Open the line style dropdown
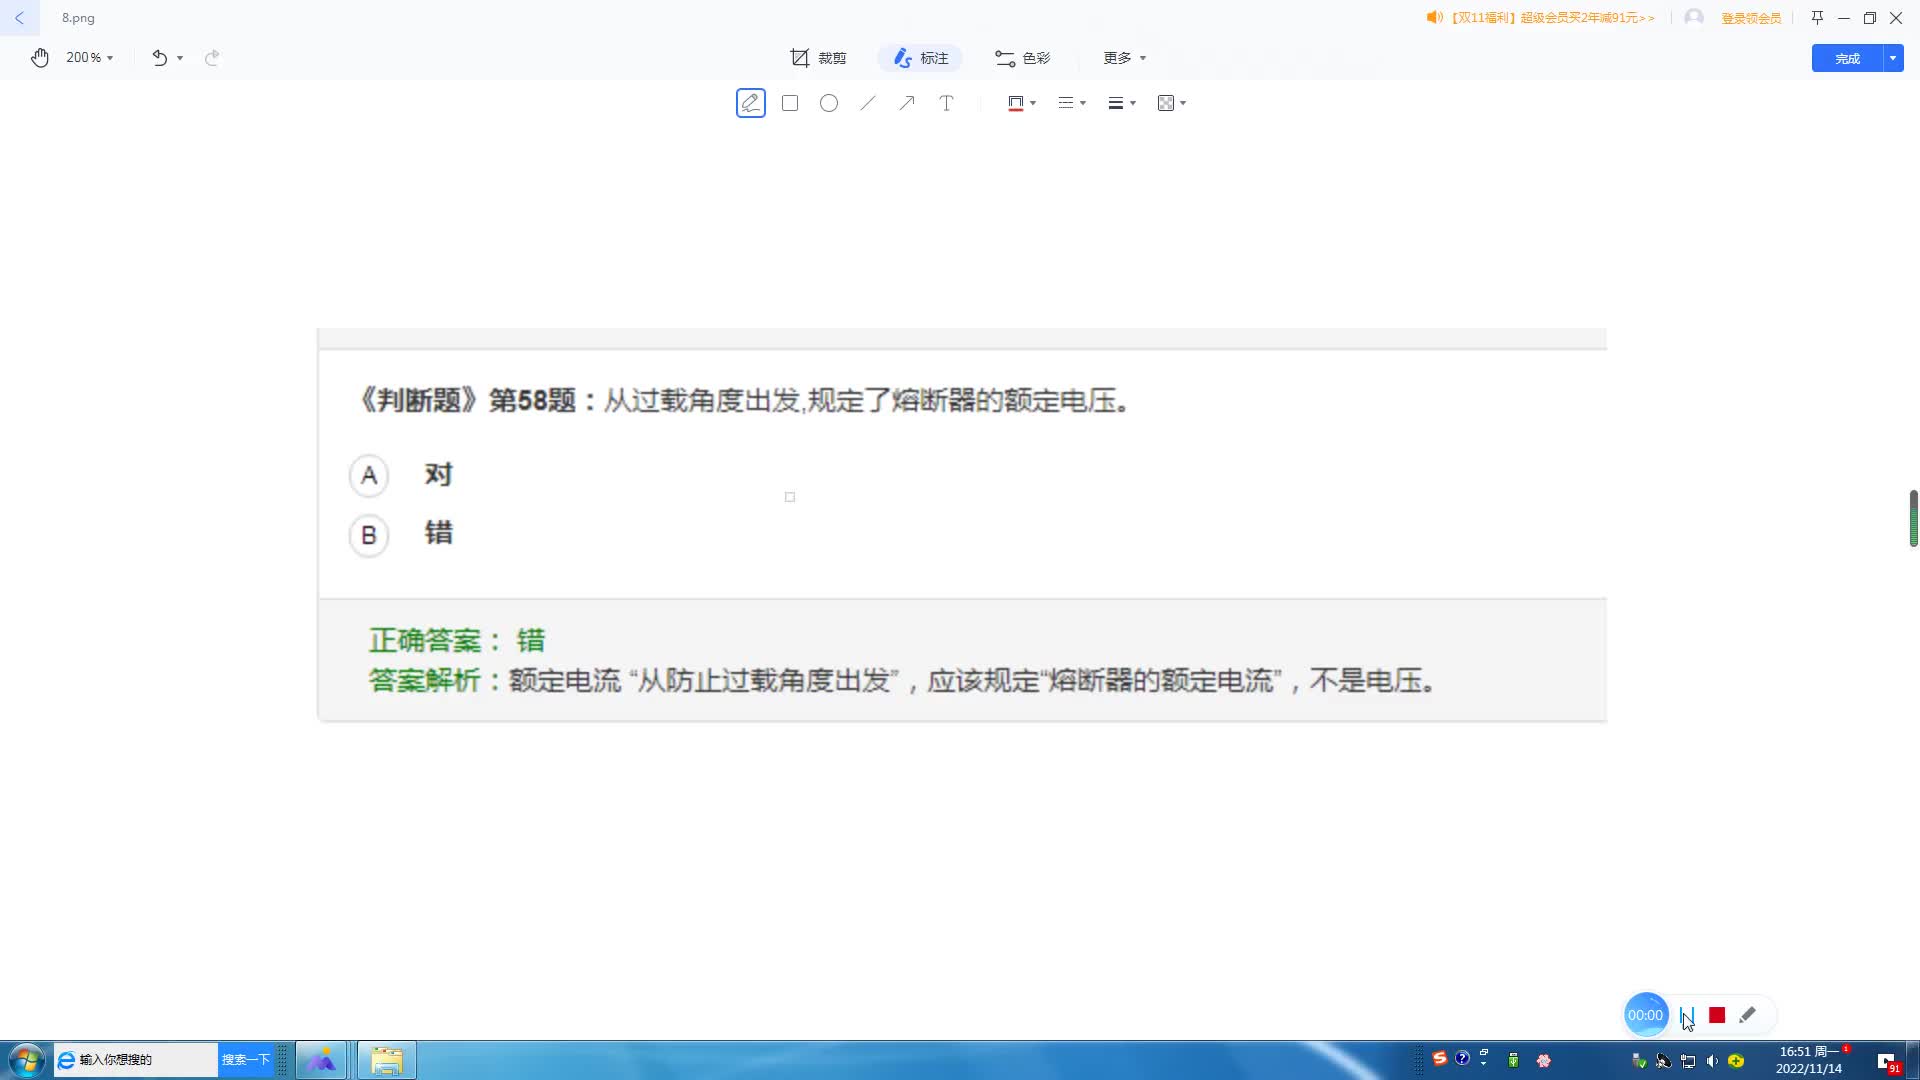 point(1072,103)
